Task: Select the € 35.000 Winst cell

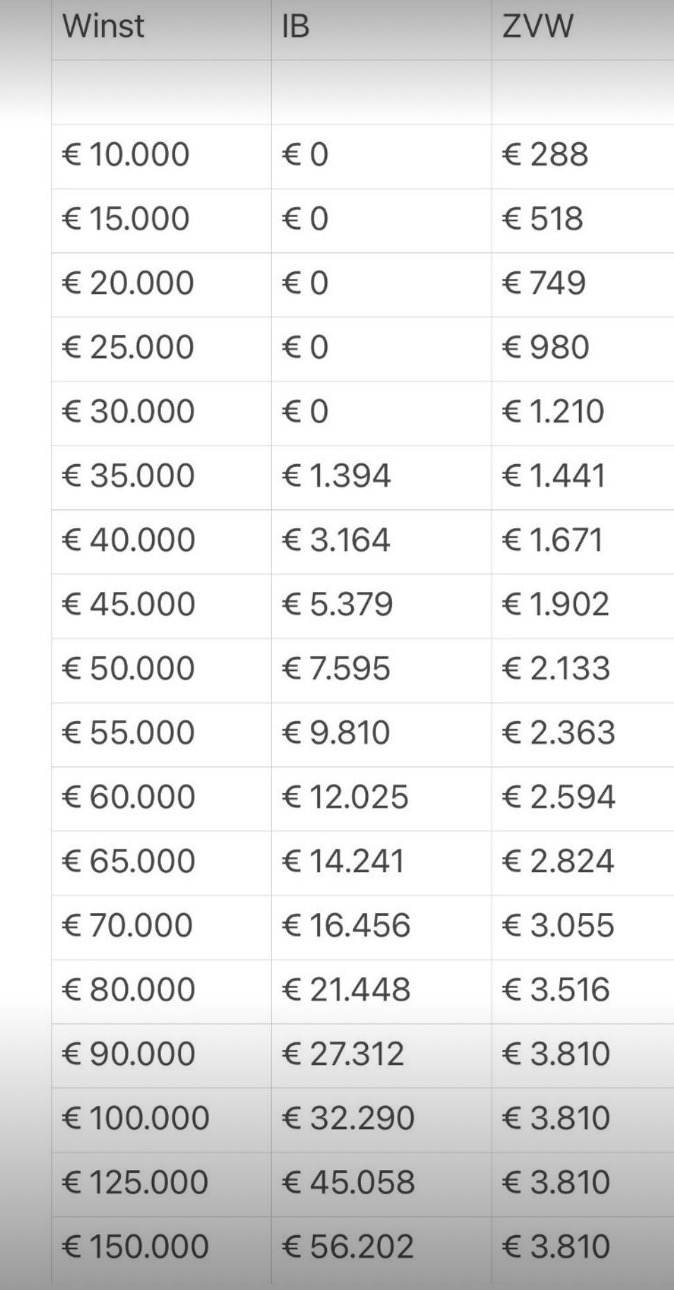Action: [x=161, y=477]
